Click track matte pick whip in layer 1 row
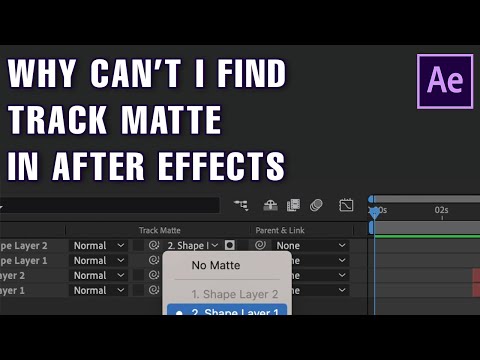Image resolution: width=480 pixels, height=360 pixels. (x=154, y=290)
